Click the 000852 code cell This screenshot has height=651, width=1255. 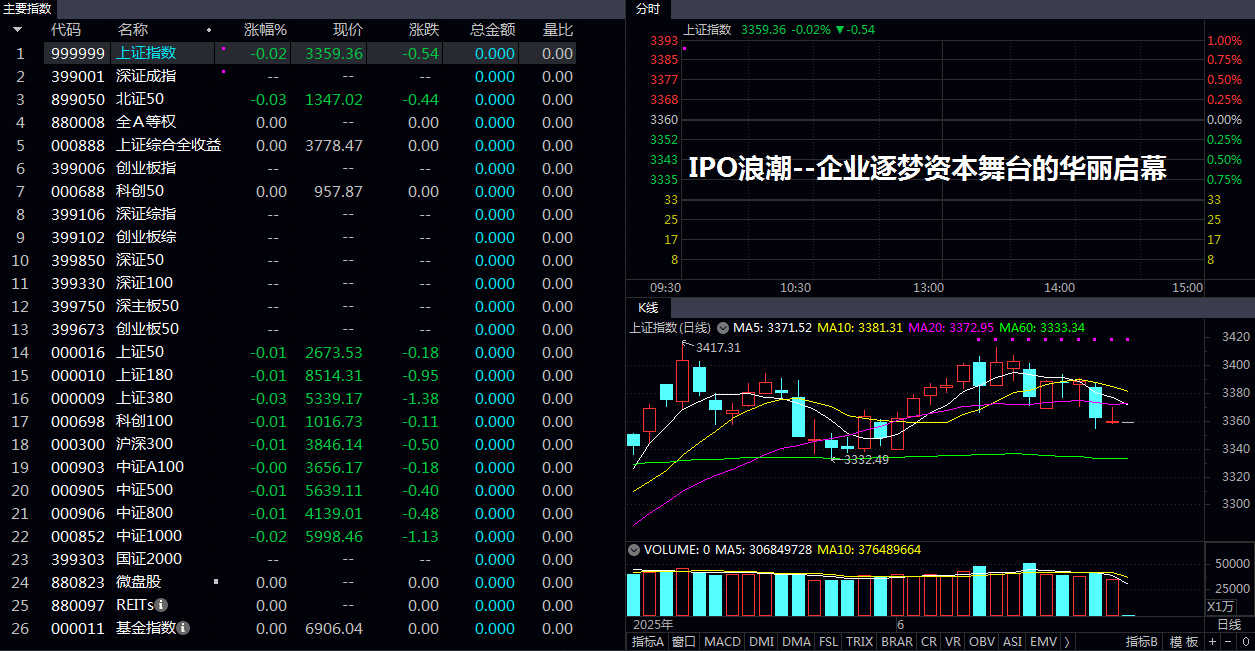[78, 536]
